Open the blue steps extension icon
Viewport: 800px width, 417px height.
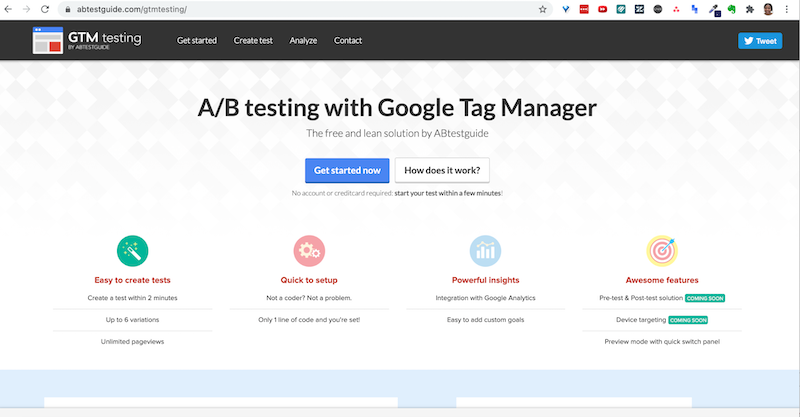(694, 9)
